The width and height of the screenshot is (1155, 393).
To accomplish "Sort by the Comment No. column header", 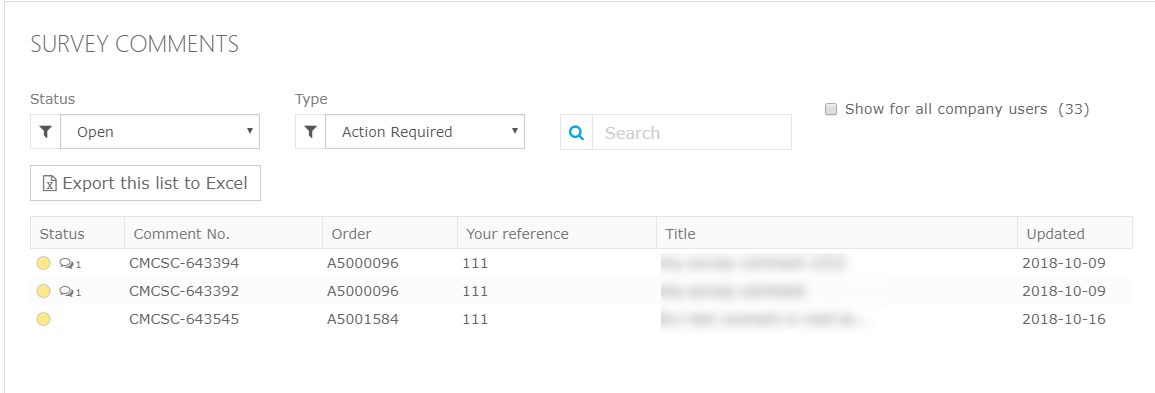I will (x=182, y=234).
